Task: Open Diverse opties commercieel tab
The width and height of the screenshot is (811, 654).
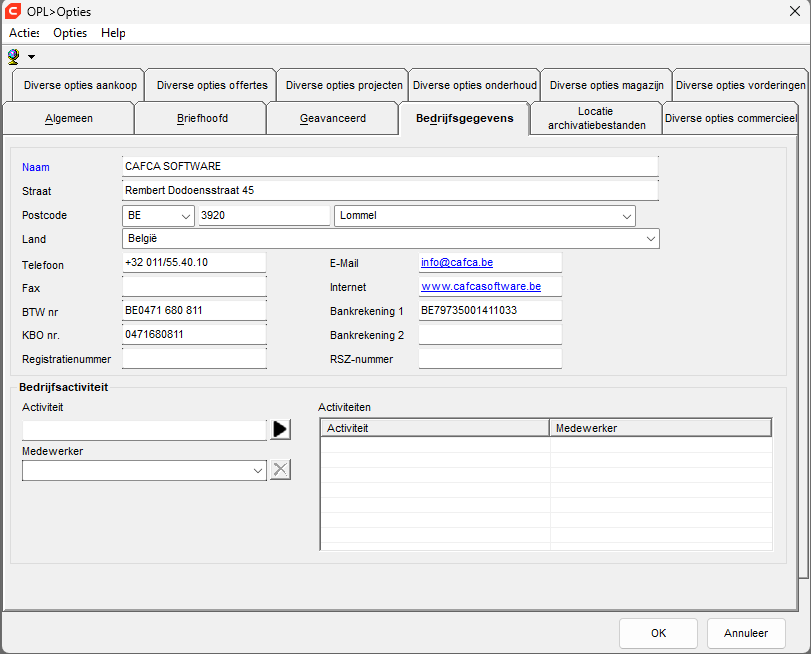Action: [x=730, y=118]
